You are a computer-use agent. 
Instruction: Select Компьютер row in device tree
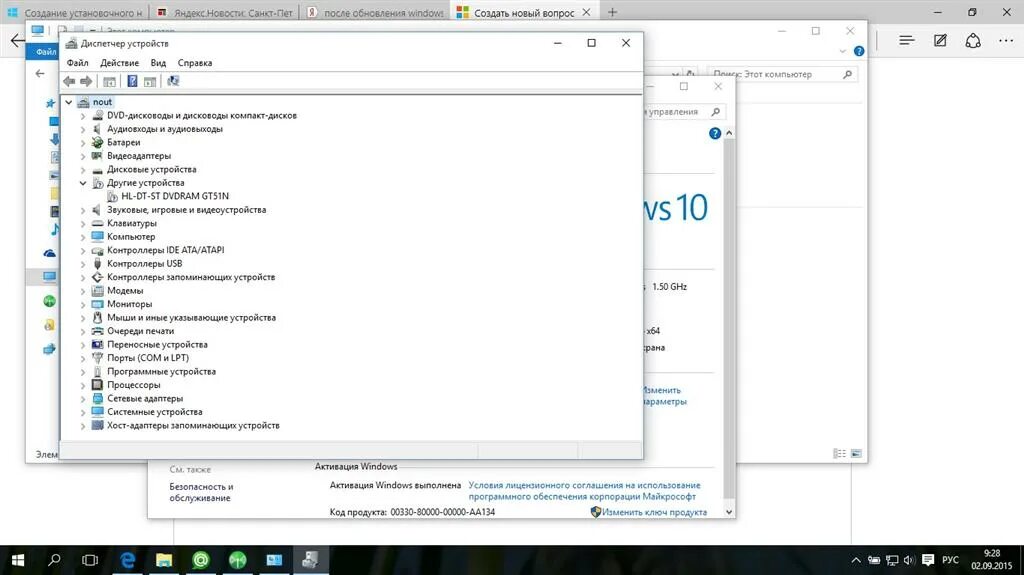[x=131, y=237]
